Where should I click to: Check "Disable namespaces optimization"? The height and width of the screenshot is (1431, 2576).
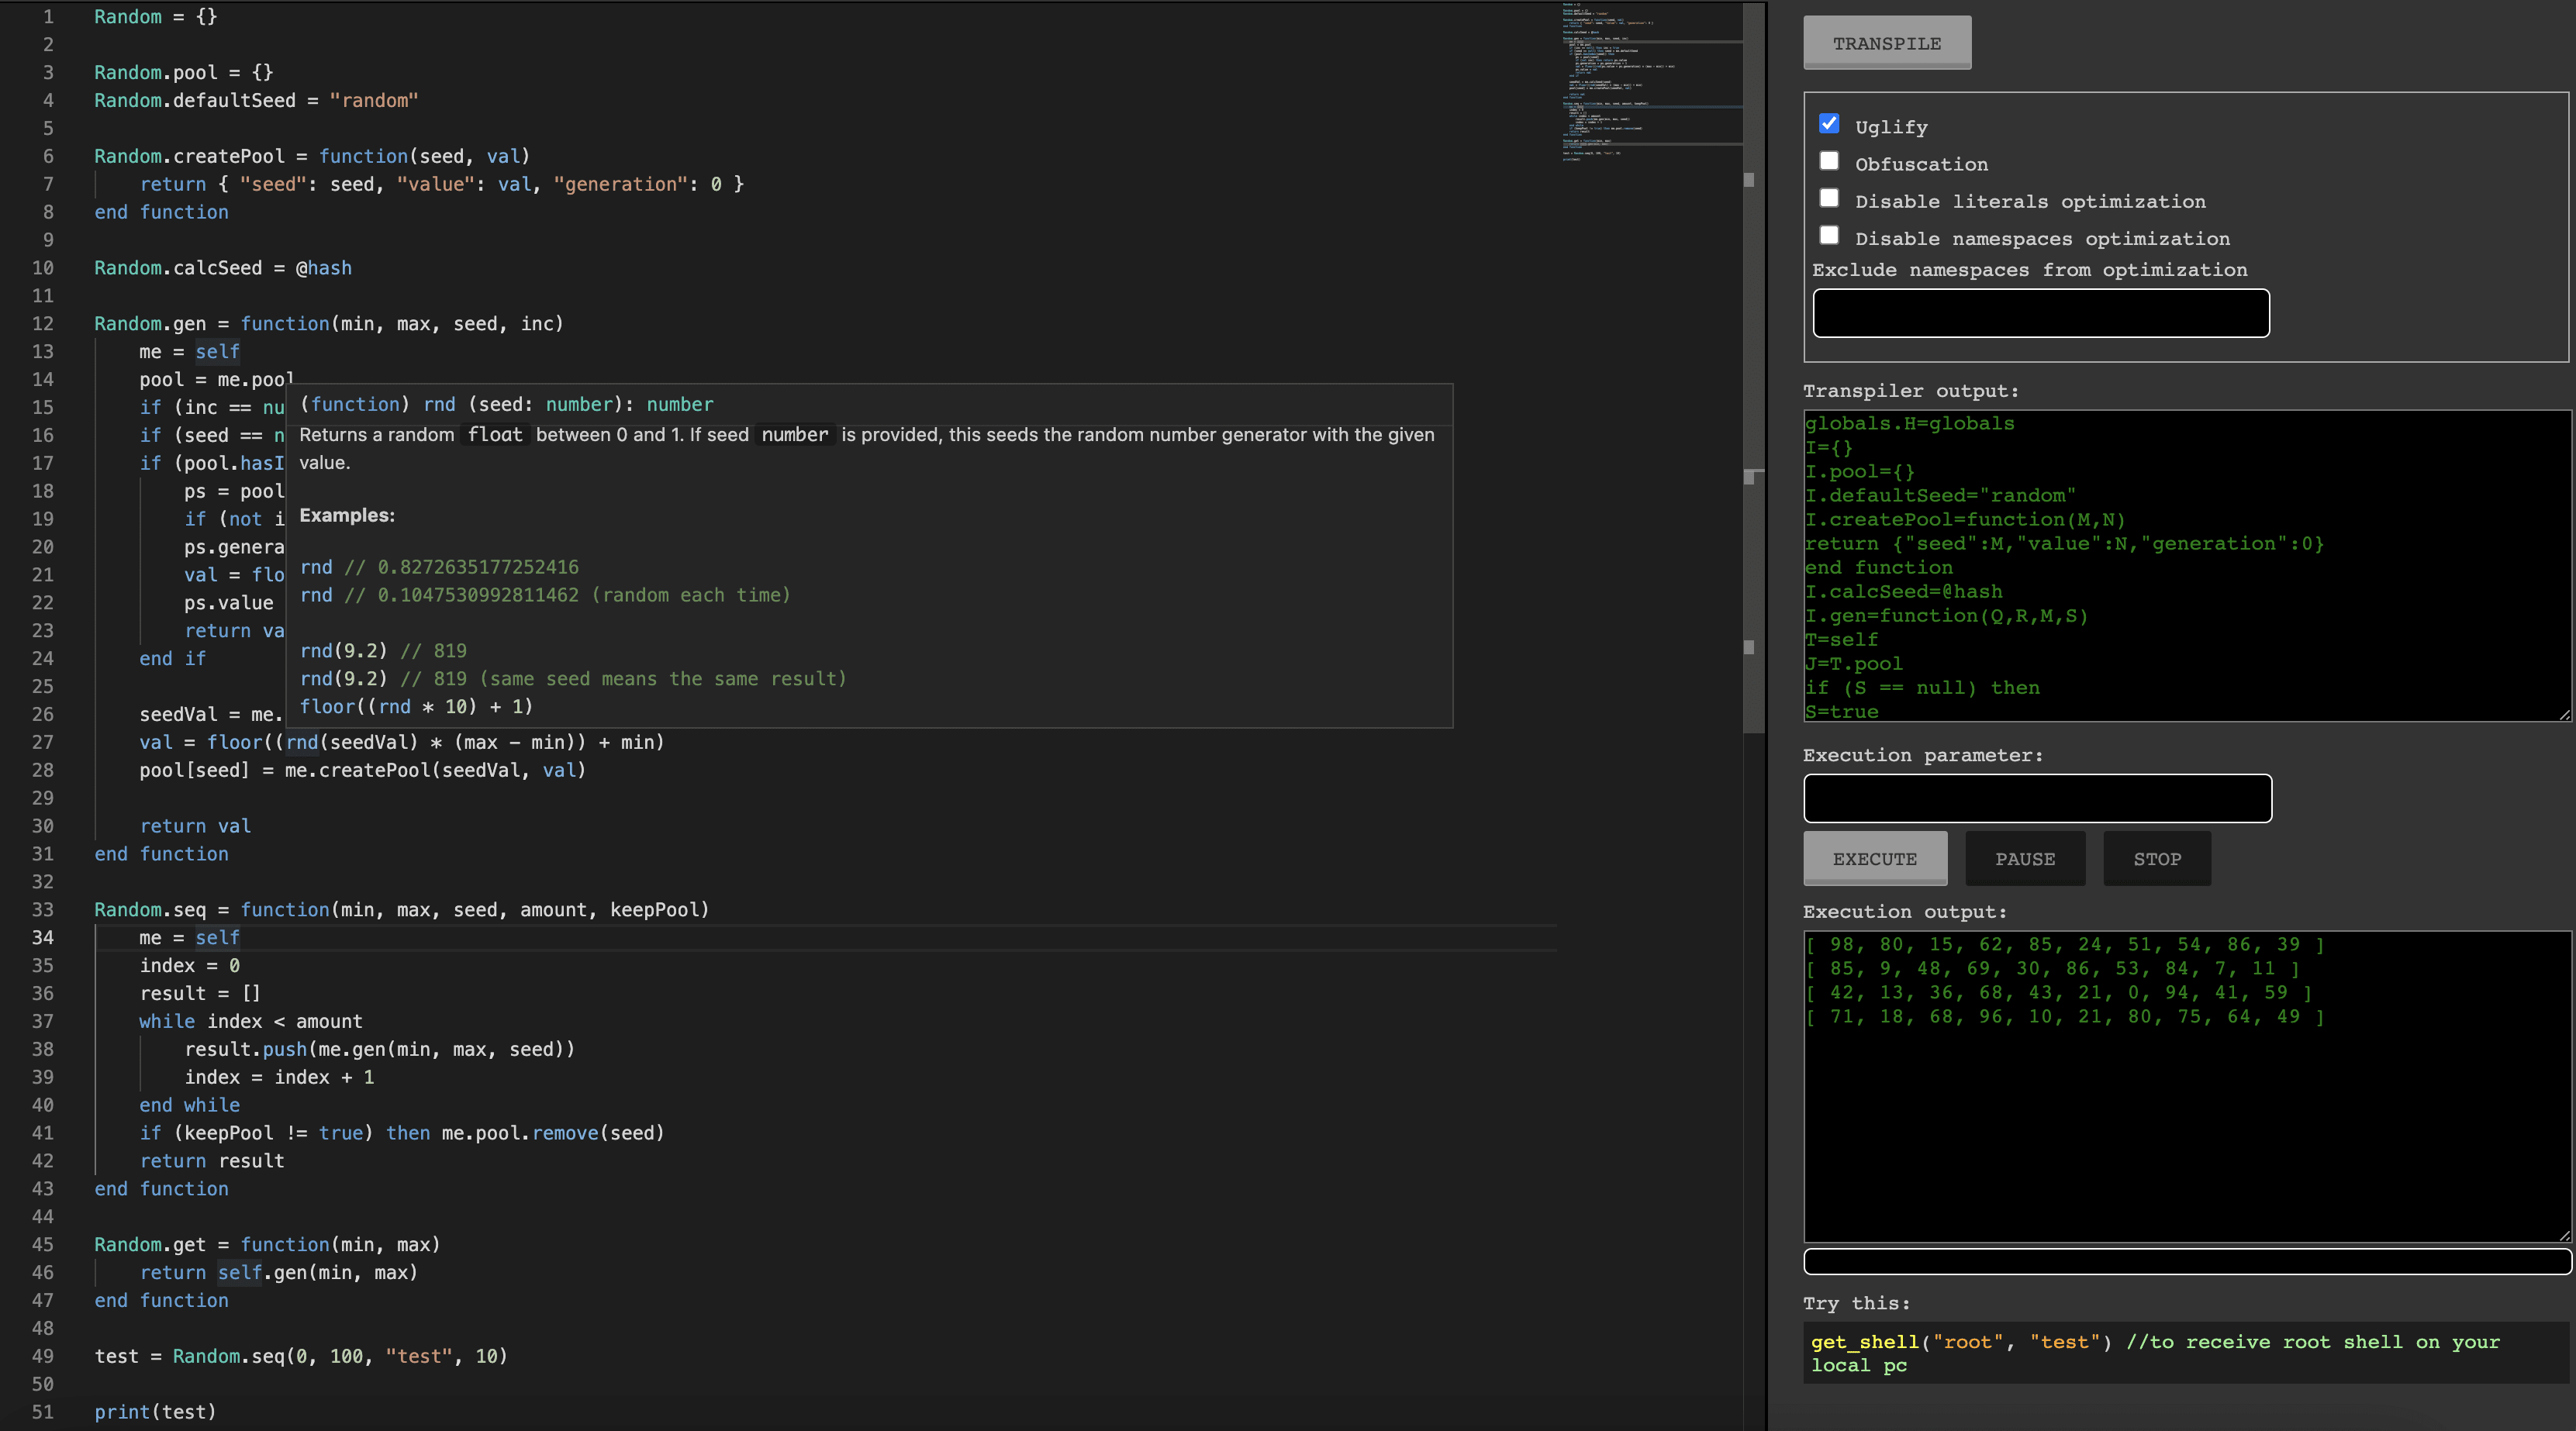[x=1830, y=235]
